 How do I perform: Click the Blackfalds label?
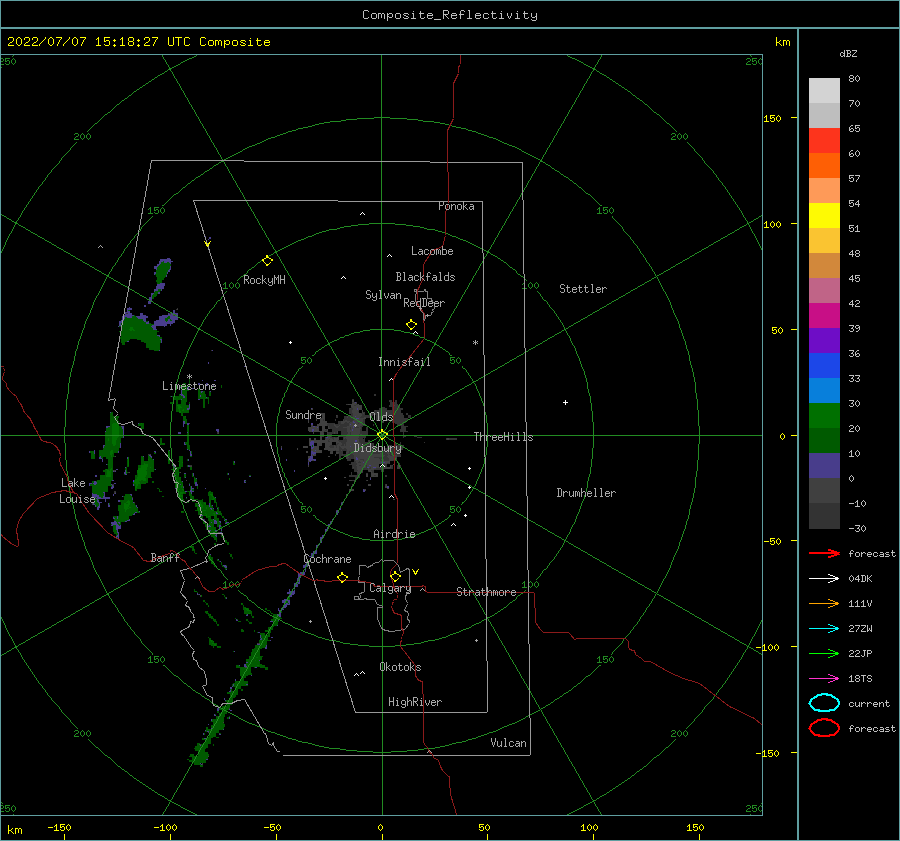pyautogui.click(x=425, y=277)
